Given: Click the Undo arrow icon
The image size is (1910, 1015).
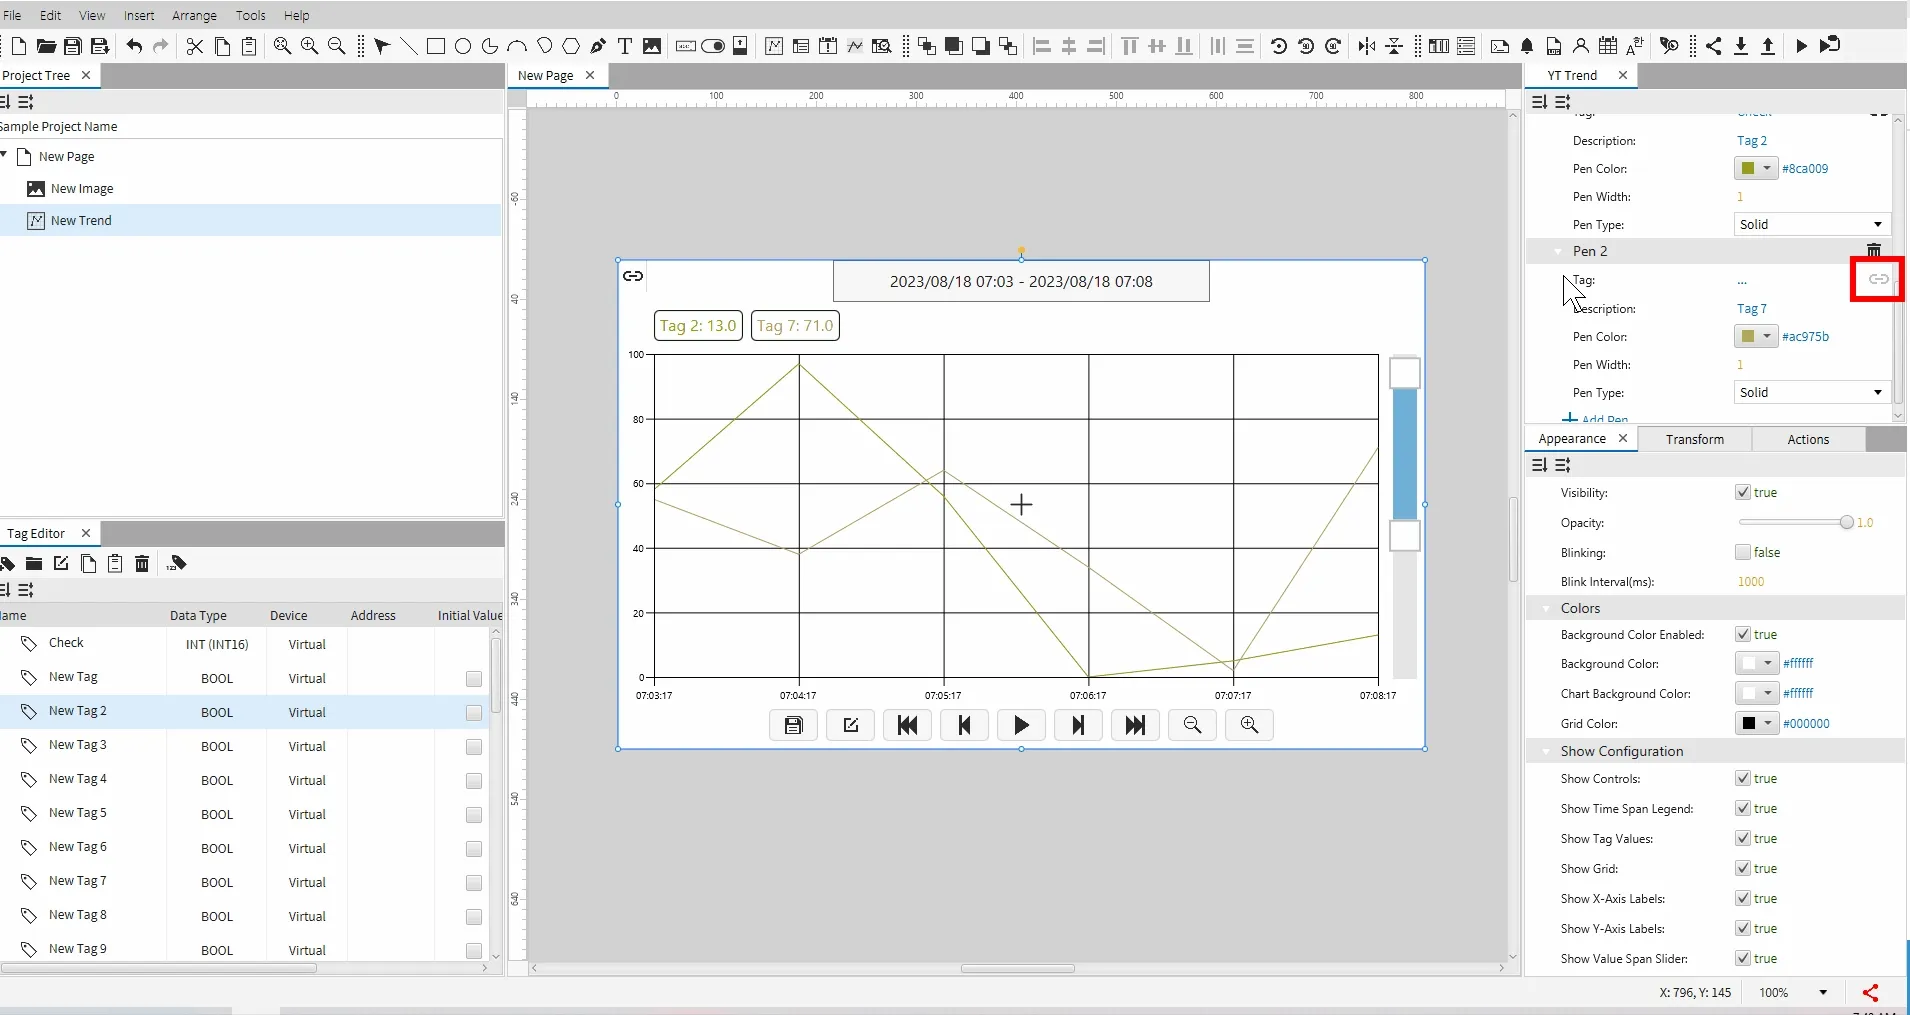Looking at the screenshot, I should pos(134,46).
